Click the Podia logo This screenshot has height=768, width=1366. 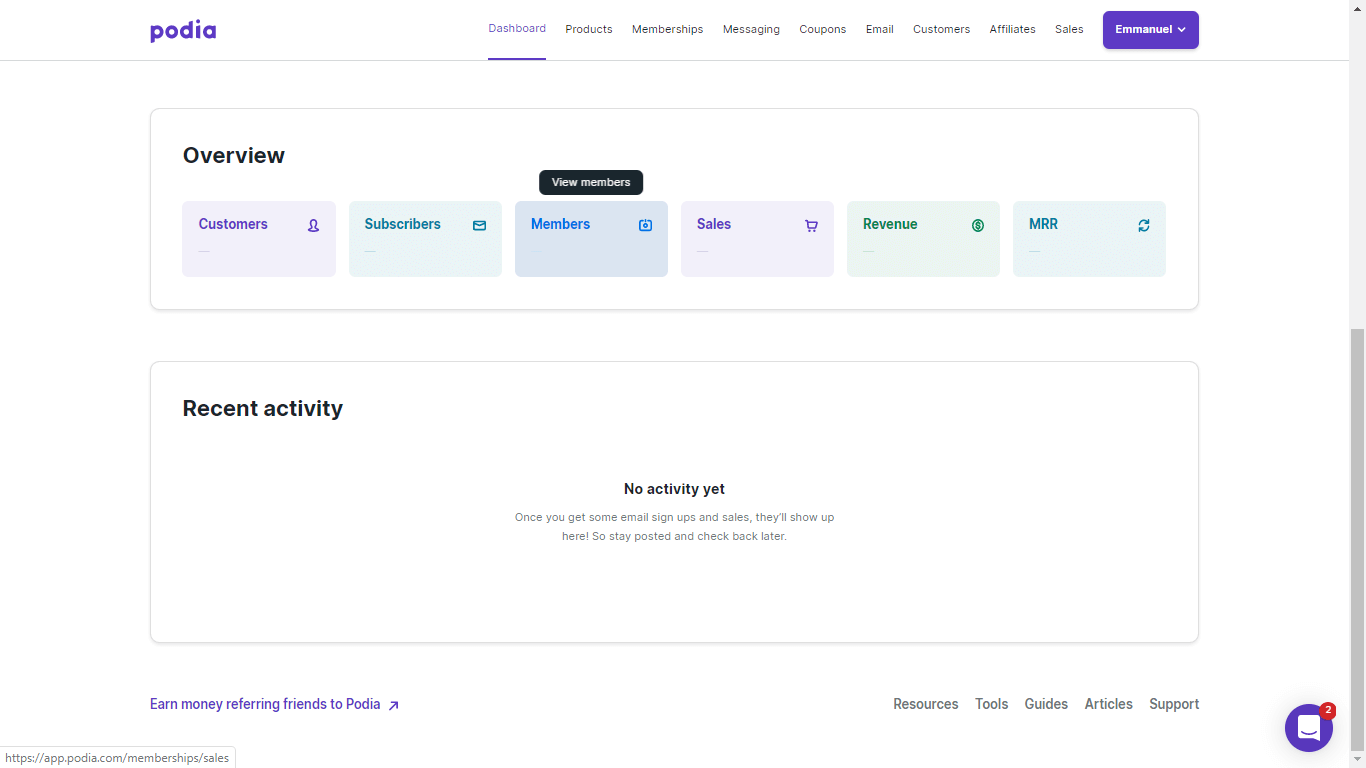point(183,30)
